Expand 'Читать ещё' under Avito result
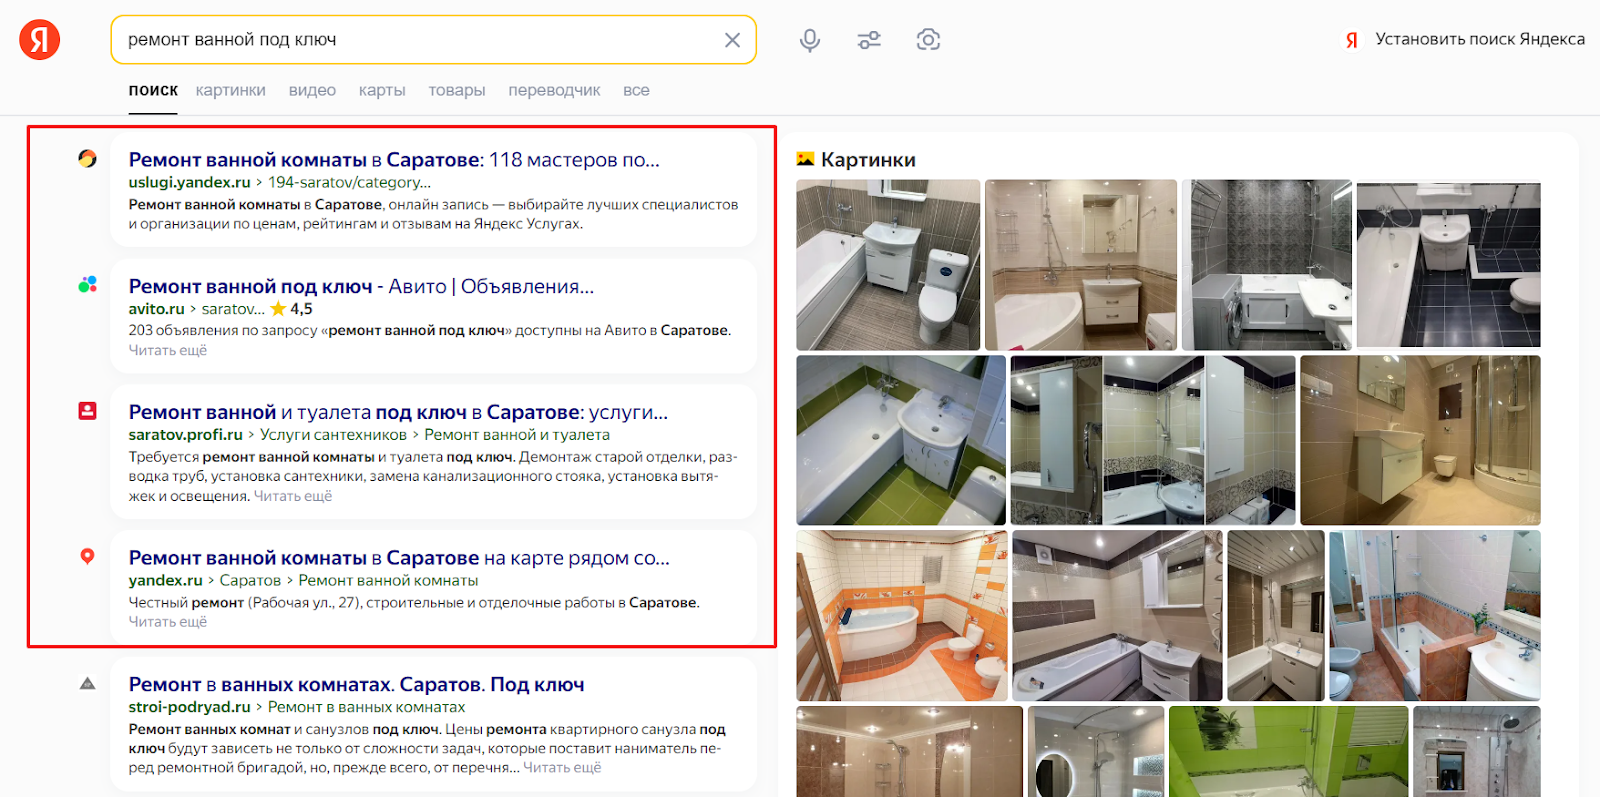Screen dimensions: 1600x797 [168, 350]
